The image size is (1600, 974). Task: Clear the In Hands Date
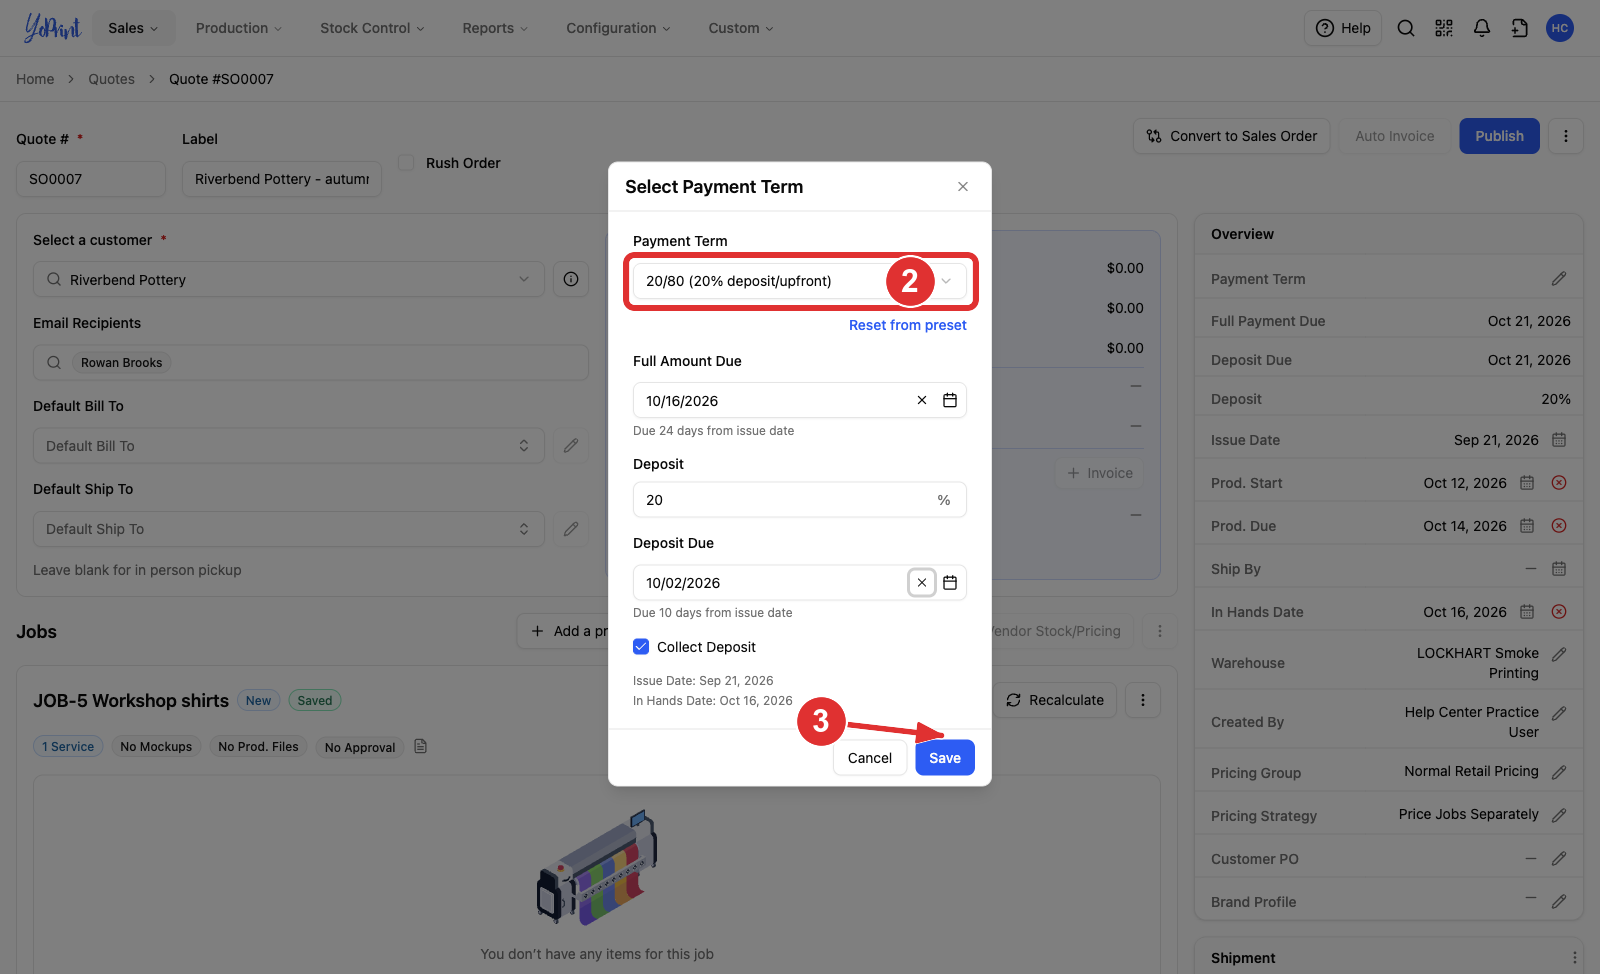(1559, 612)
